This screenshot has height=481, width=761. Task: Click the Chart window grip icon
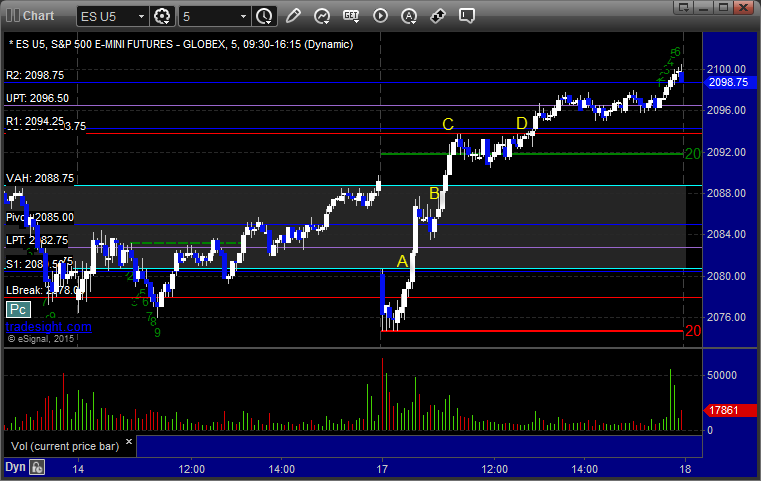click(x=12, y=16)
